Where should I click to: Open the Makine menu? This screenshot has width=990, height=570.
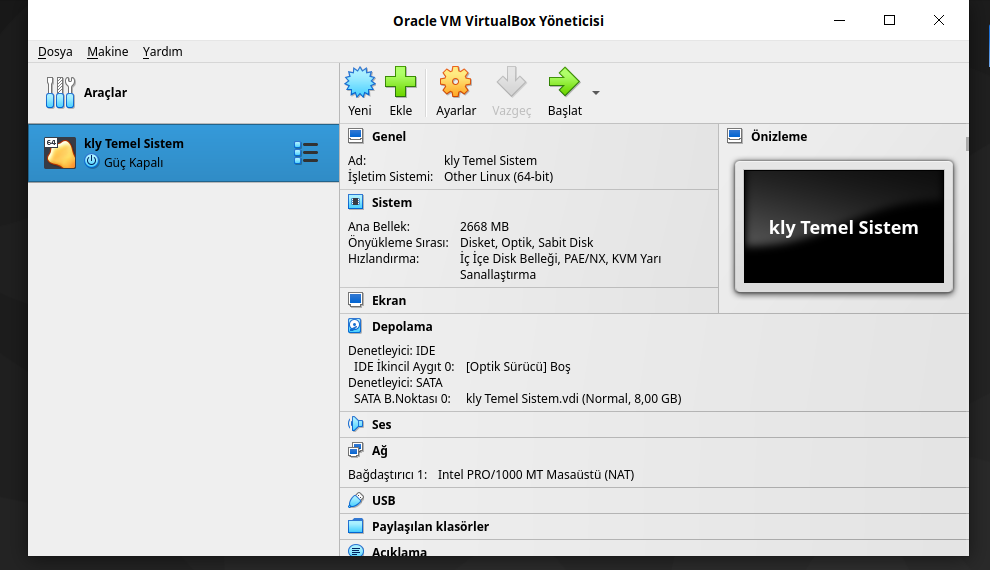click(107, 51)
